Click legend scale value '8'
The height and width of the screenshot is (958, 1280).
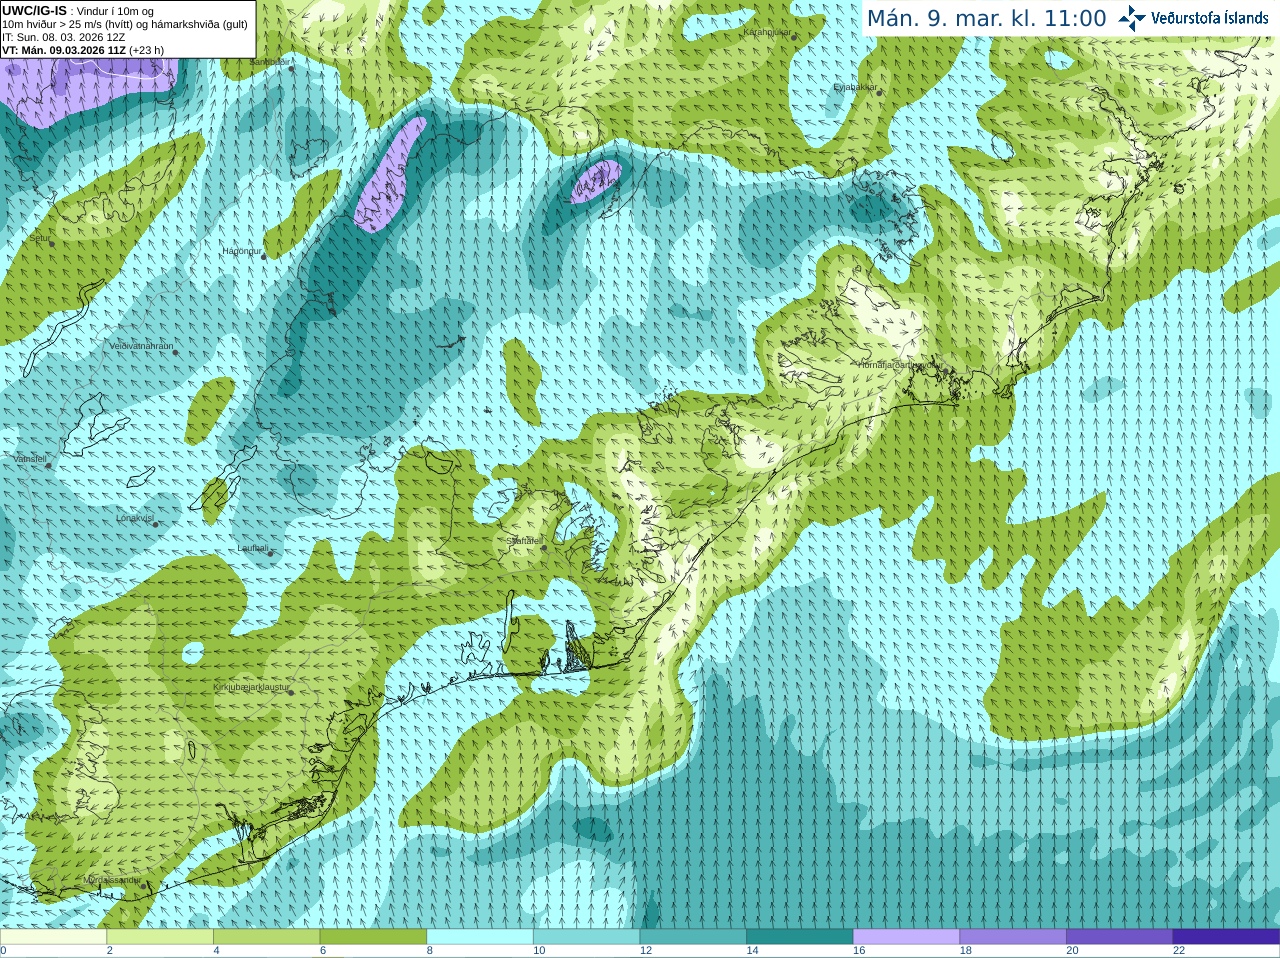tap(430, 951)
